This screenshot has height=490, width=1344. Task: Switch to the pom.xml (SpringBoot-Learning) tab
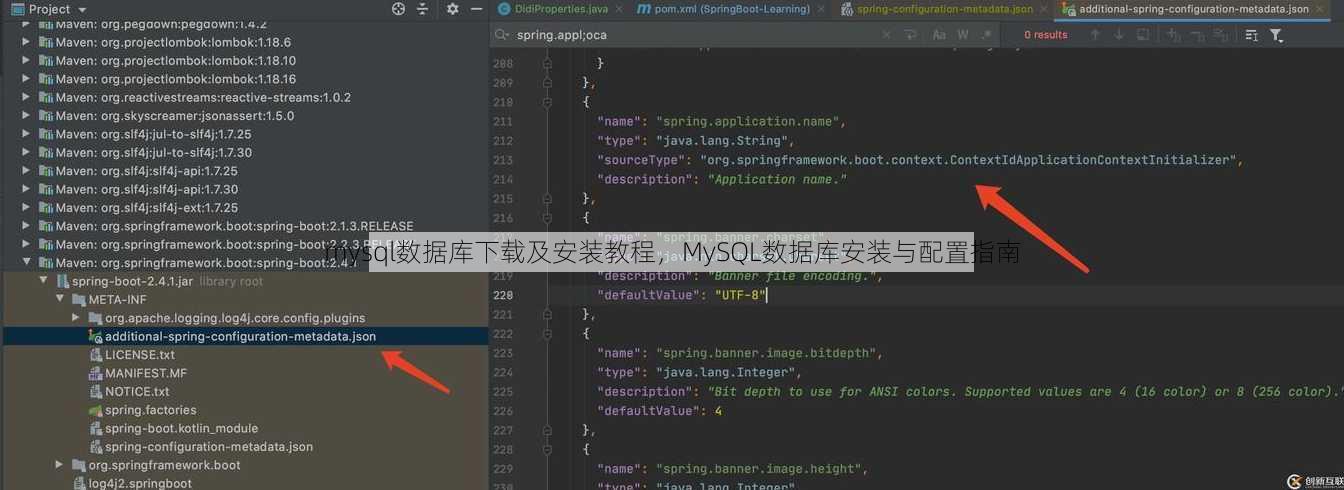pos(729,9)
